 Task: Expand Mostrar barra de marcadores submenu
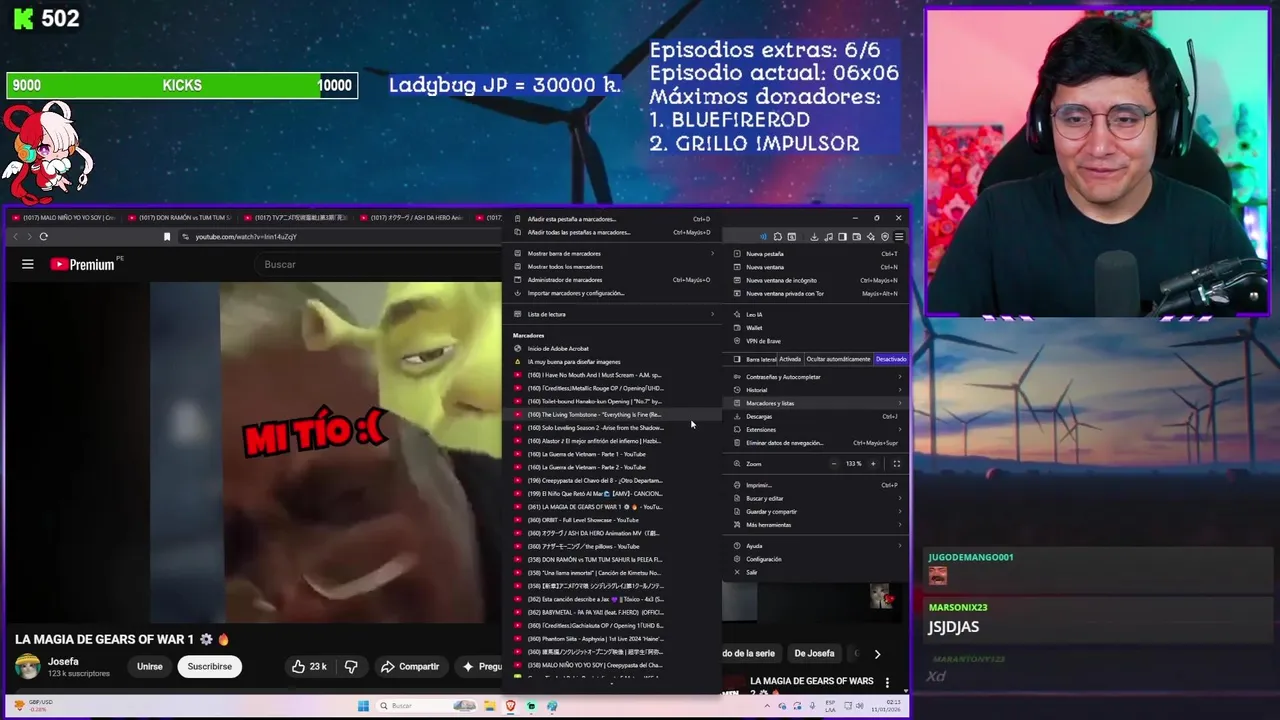click(614, 254)
